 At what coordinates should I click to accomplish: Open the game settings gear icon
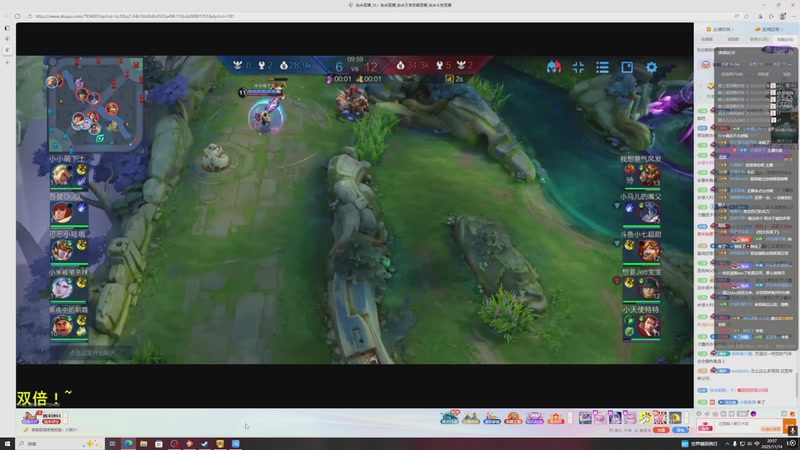point(652,67)
